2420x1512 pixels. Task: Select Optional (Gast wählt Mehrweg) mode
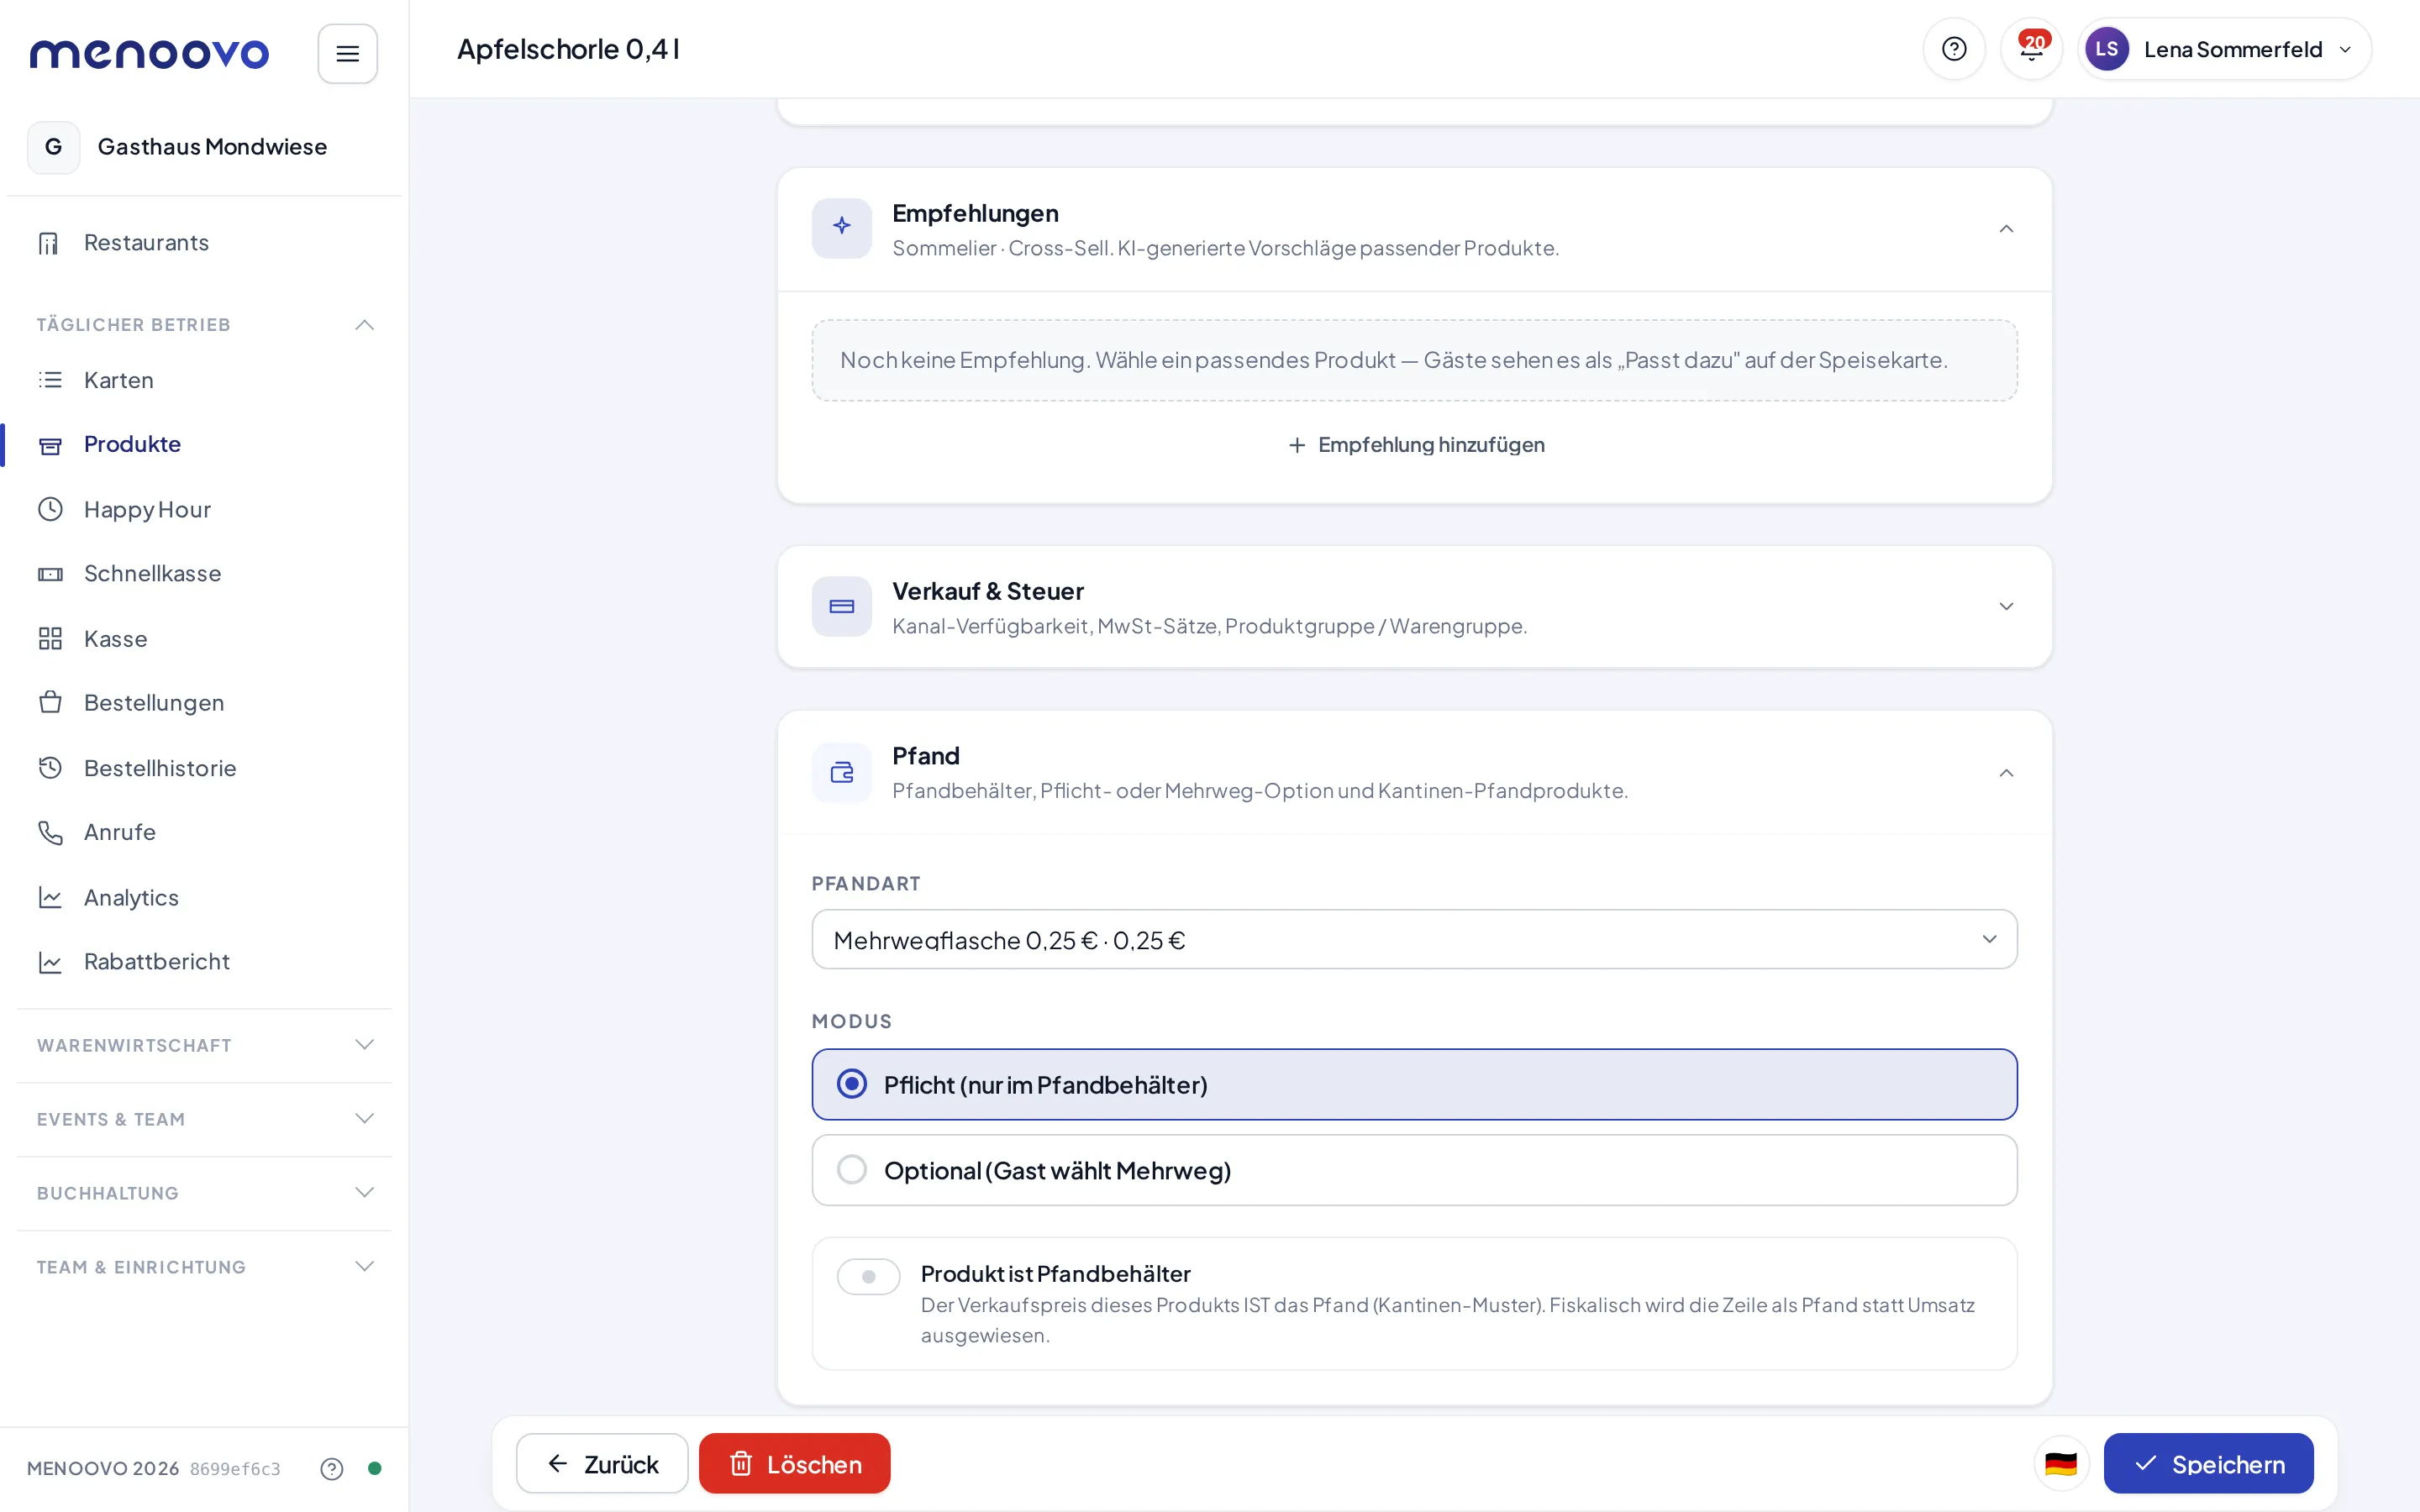tap(1414, 1170)
